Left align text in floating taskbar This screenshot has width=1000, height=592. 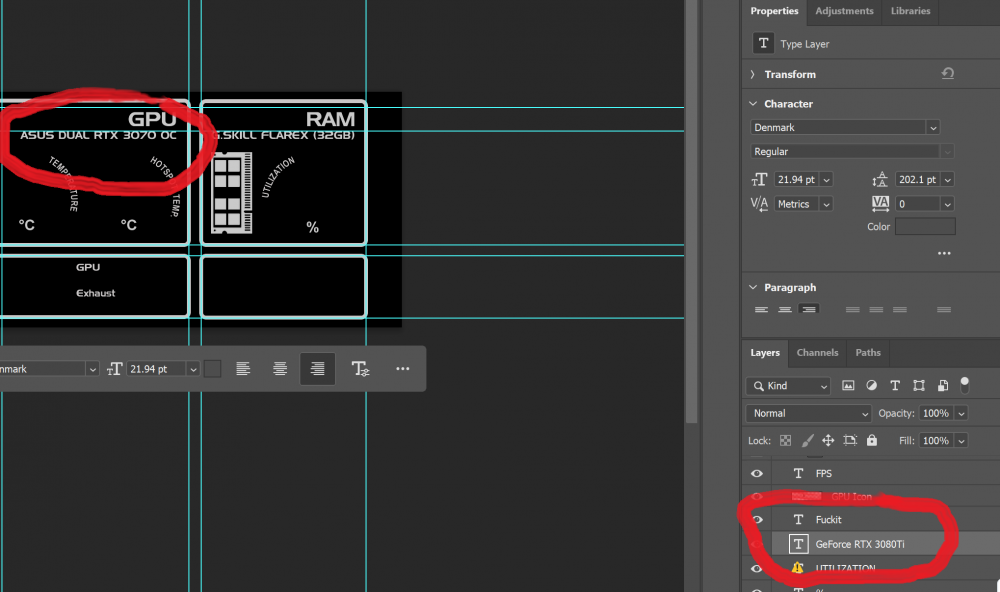click(243, 369)
